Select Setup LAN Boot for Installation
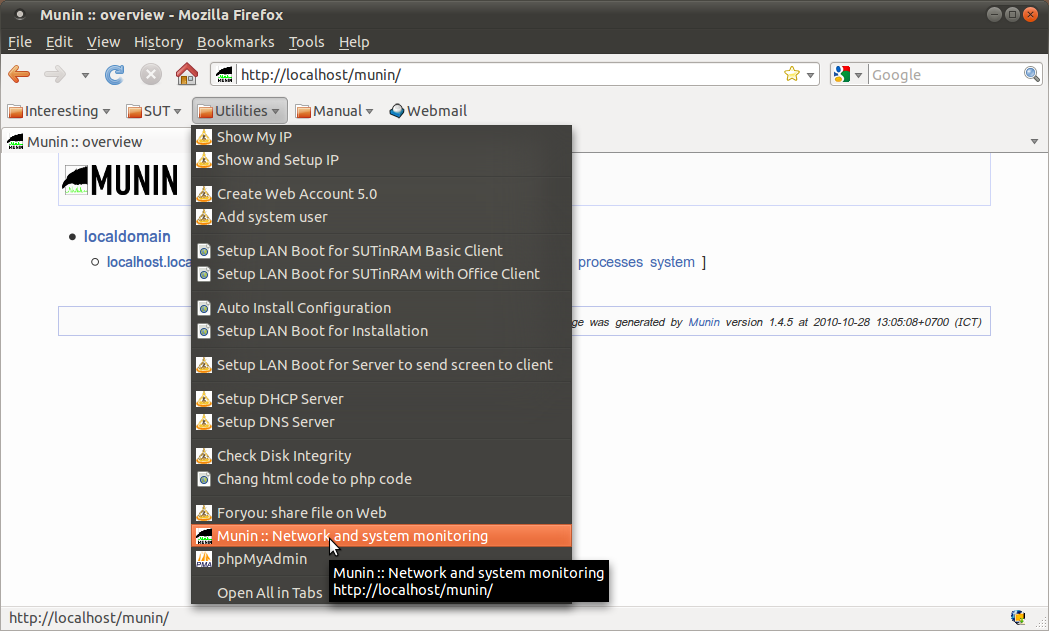This screenshot has height=631, width=1049. pyautogui.click(x=381, y=331)
